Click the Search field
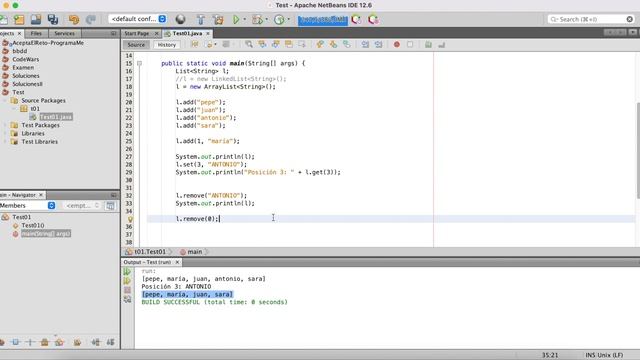Viewport: 640px width, 360px height. pyautogui.click(x=590, y=19)
